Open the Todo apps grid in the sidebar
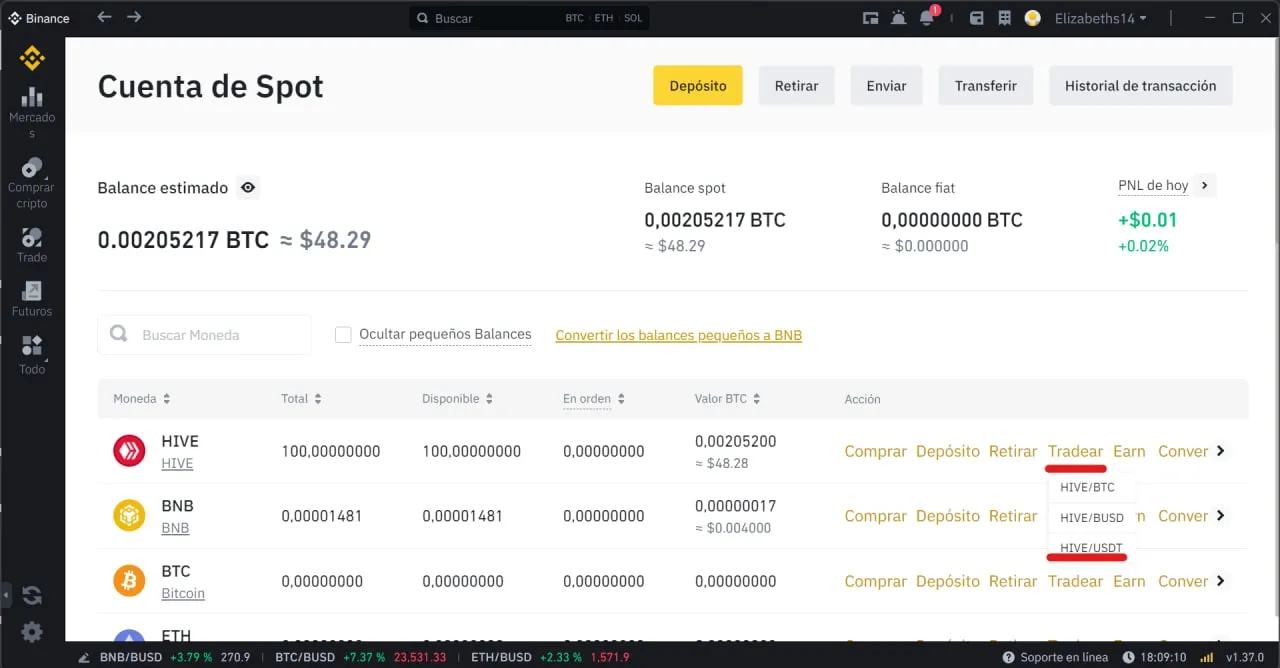Screen dimensions: 1280x668 click(32, 356)
